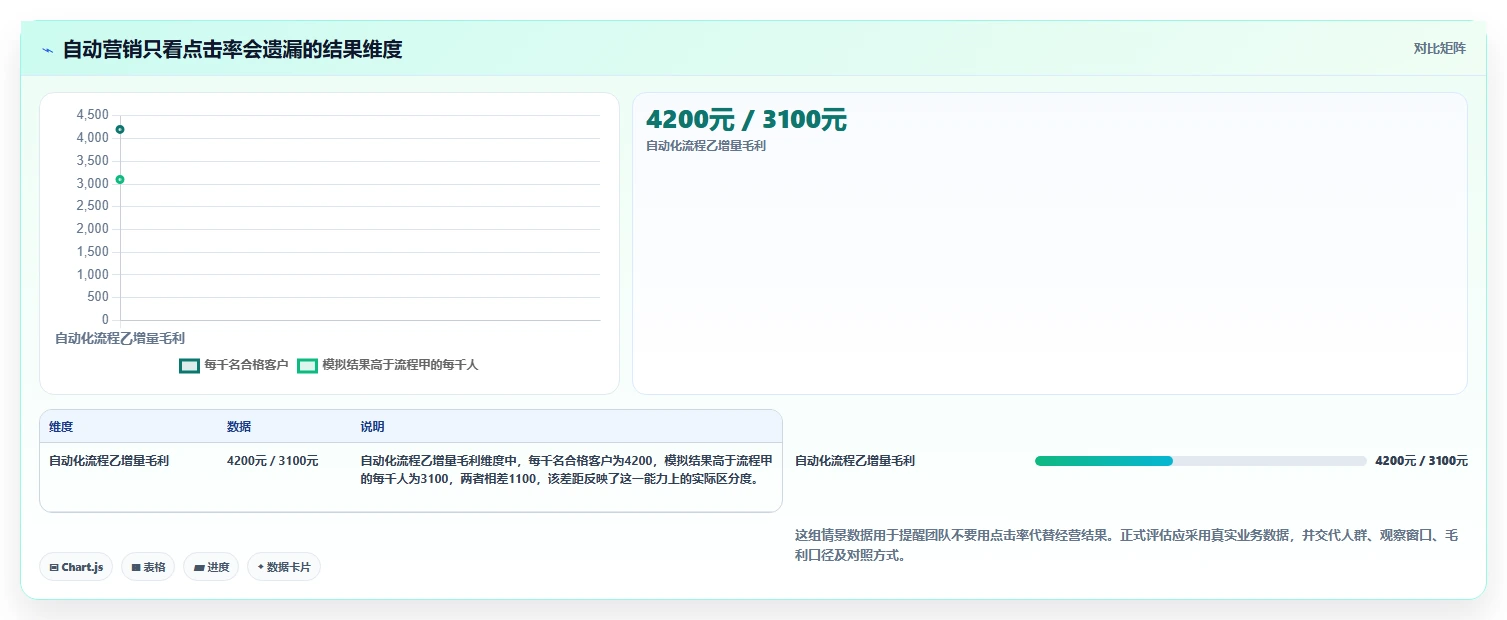Click the 2,000 y-axis tick label
1507x620 pixels.
(93, 229)
